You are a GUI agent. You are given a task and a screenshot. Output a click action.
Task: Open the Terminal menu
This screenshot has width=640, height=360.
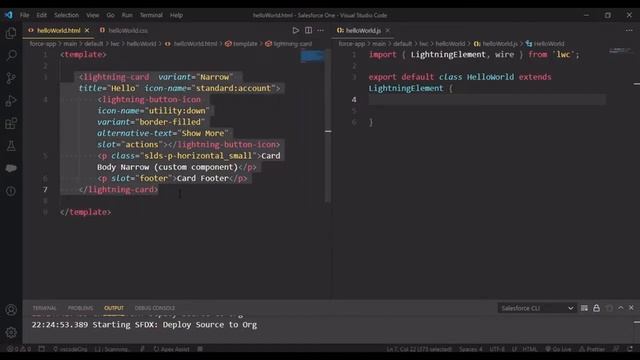[151, 15]
